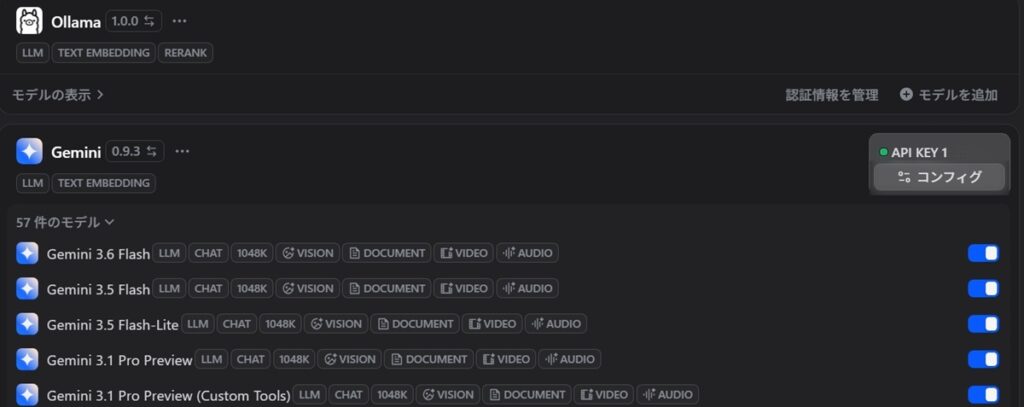Click 1048K badge on Gemini 3.6 Flash
This screenshot has width=1024, height=407.
tap(251, 253)
